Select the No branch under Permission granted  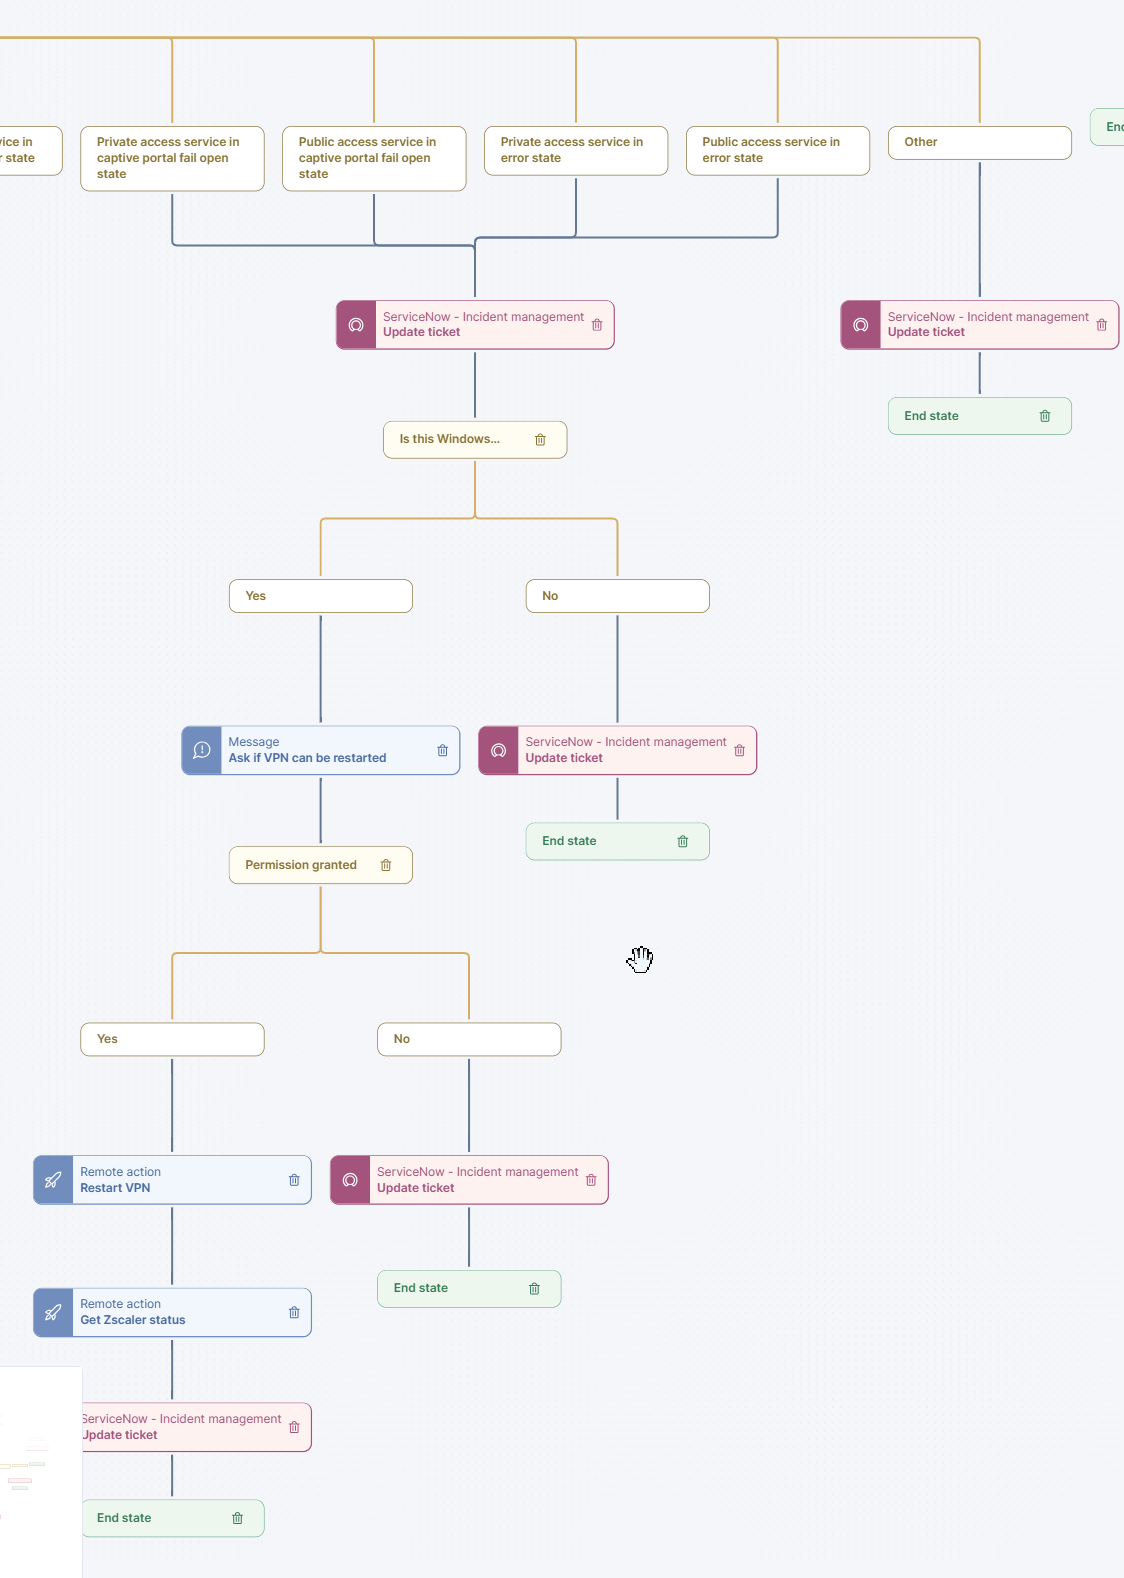[468, 1039]
